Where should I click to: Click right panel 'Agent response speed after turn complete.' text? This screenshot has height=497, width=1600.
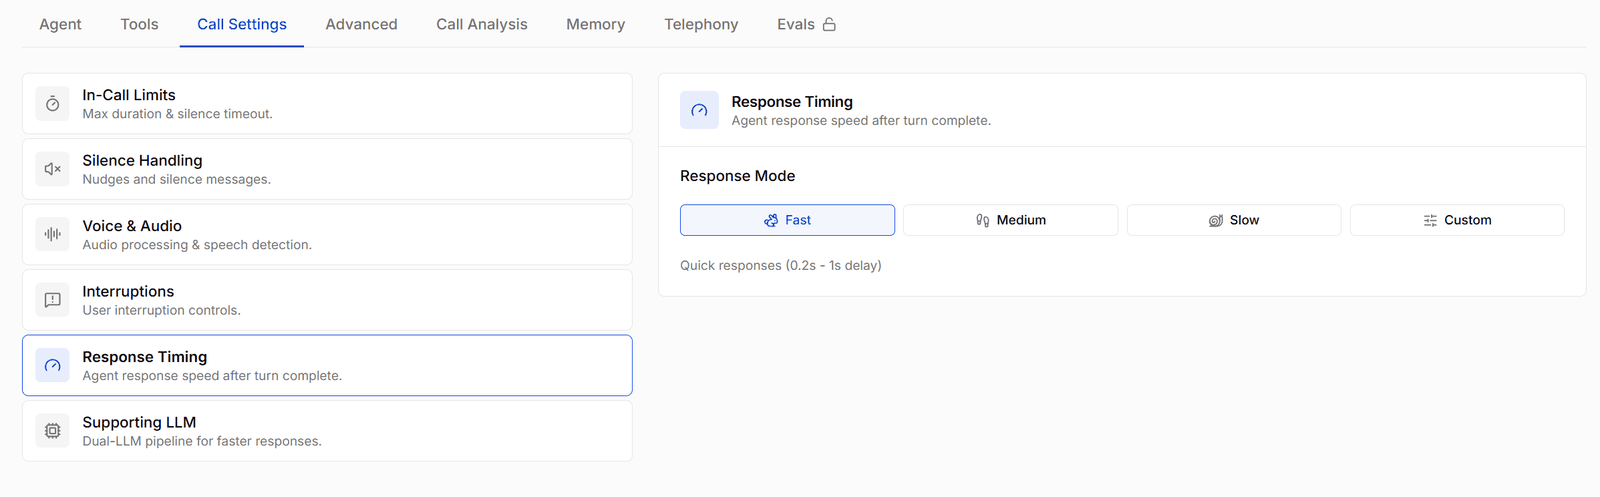(x=861, y=120)
